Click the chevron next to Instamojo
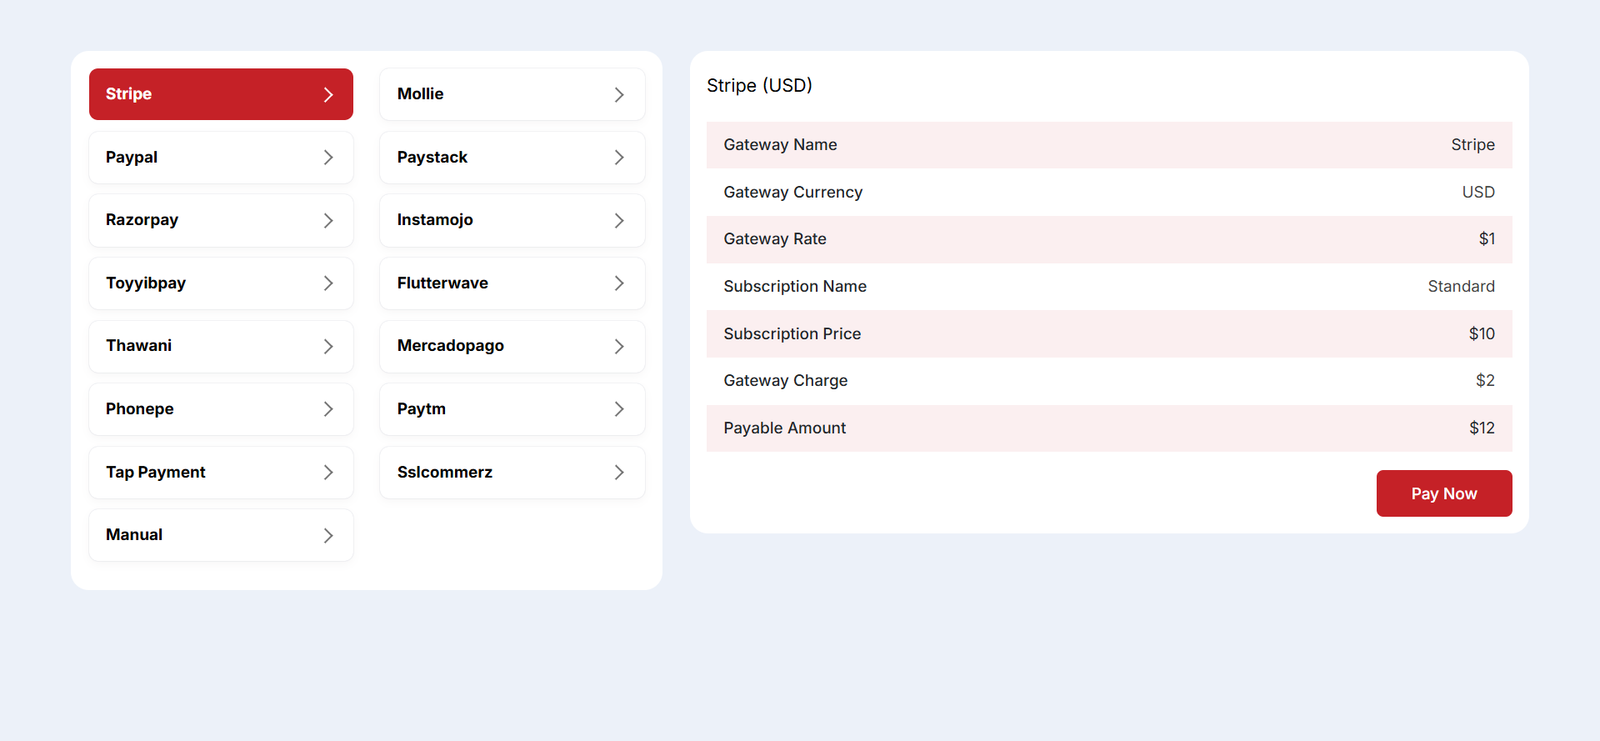This screenshot has width=1600, height=741. 619,220
